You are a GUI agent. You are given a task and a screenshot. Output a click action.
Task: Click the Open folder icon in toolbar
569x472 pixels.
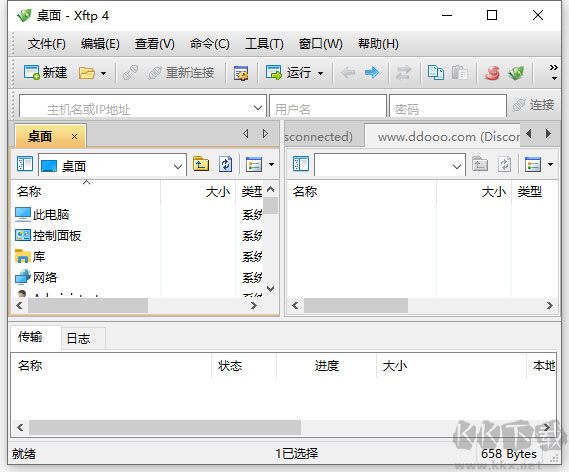[86, 73]
